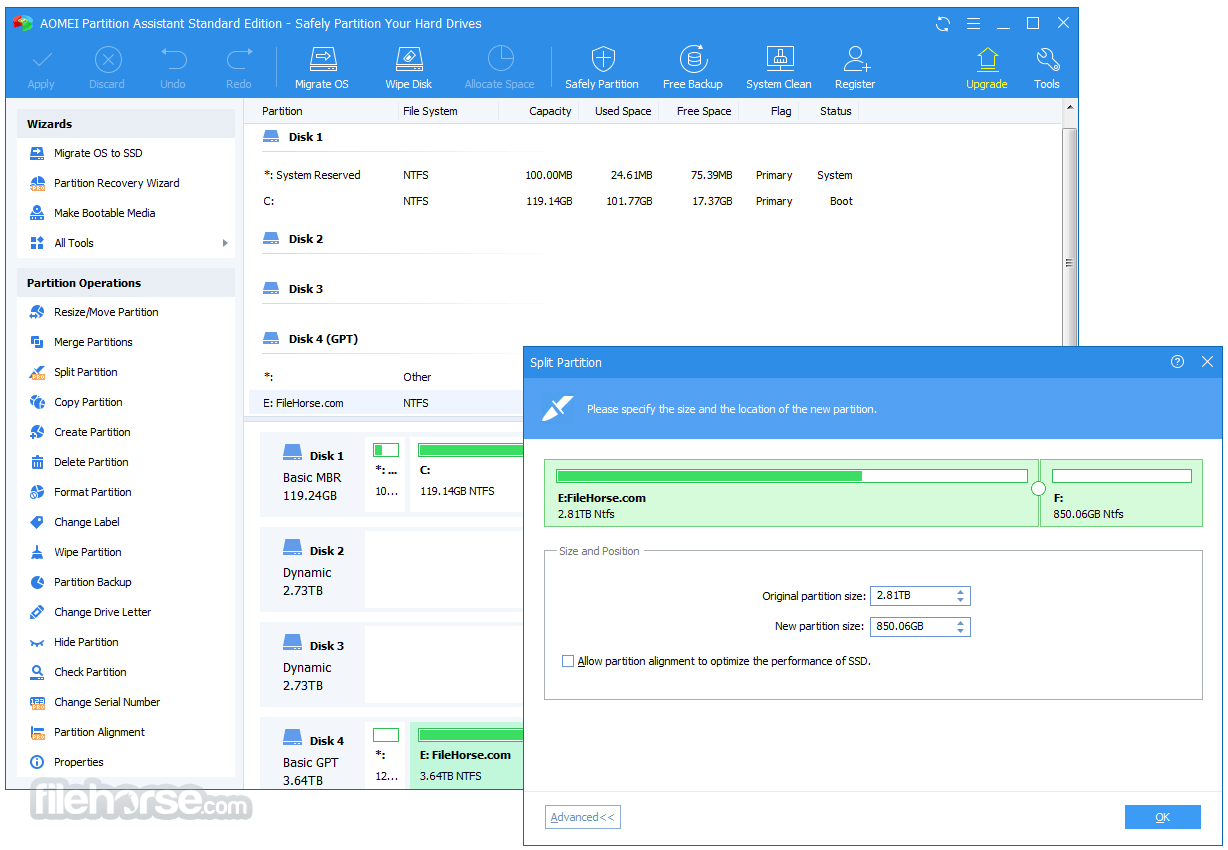Enable SSD partition alignment checkbox
This screenshot has height=850, width=1228.
click(568, 661)
